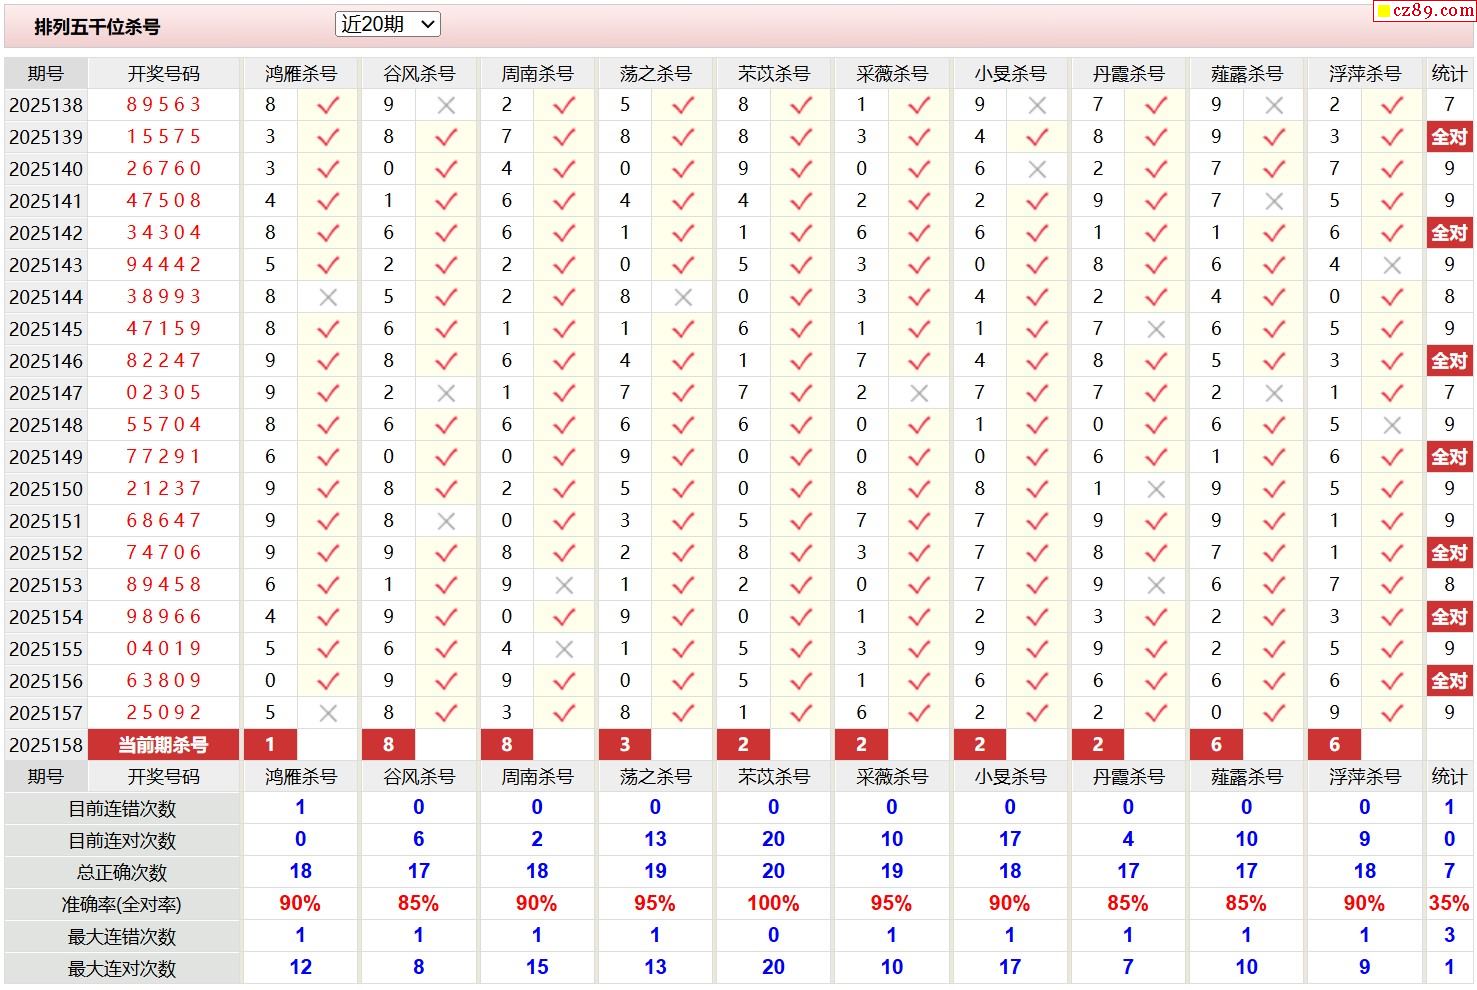
Task: Click the 总正确次数 row label
Action: [122, 873]
